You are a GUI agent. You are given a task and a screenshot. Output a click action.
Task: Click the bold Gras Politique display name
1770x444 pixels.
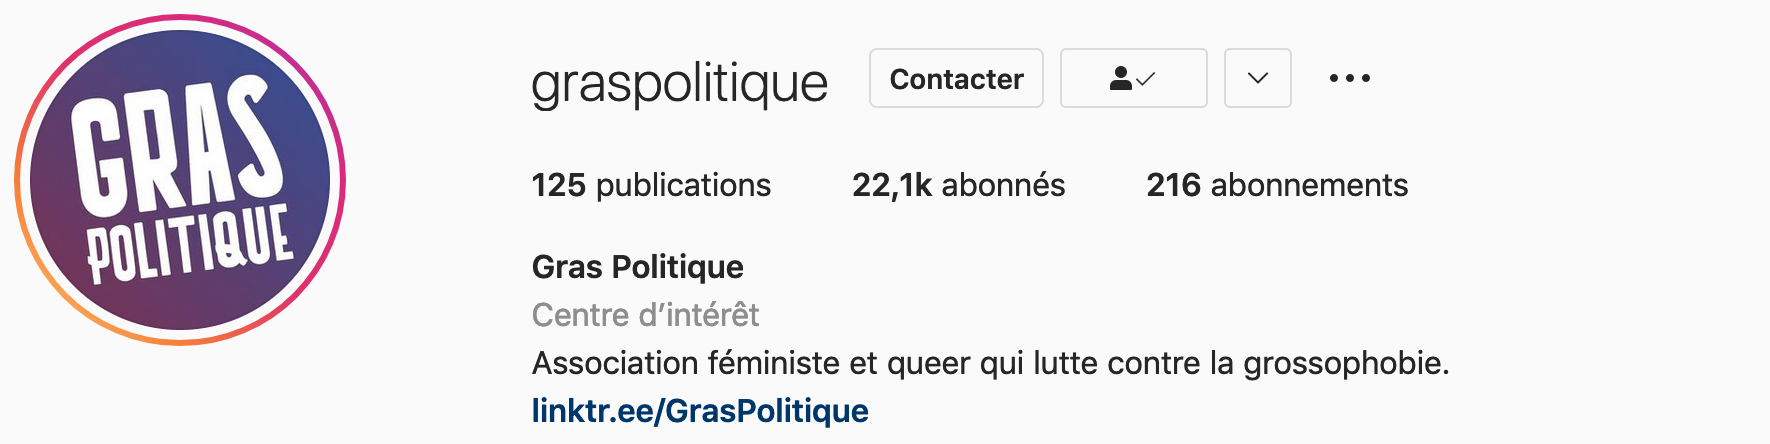638,267
